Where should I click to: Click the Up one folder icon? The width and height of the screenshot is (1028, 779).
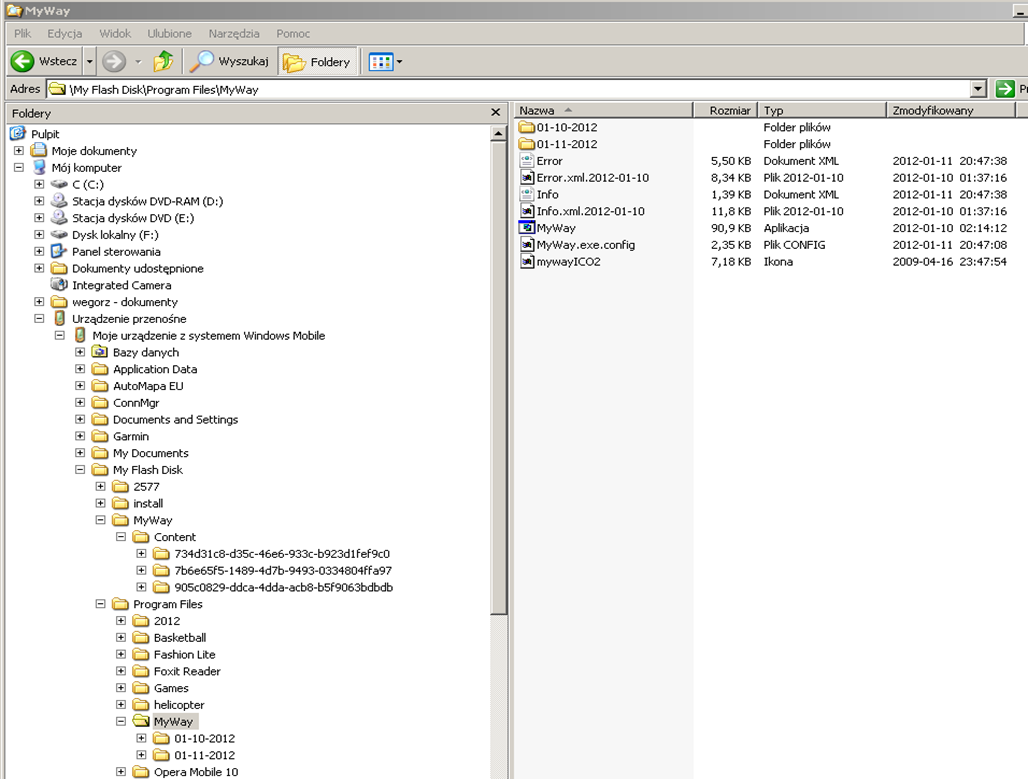163,61
